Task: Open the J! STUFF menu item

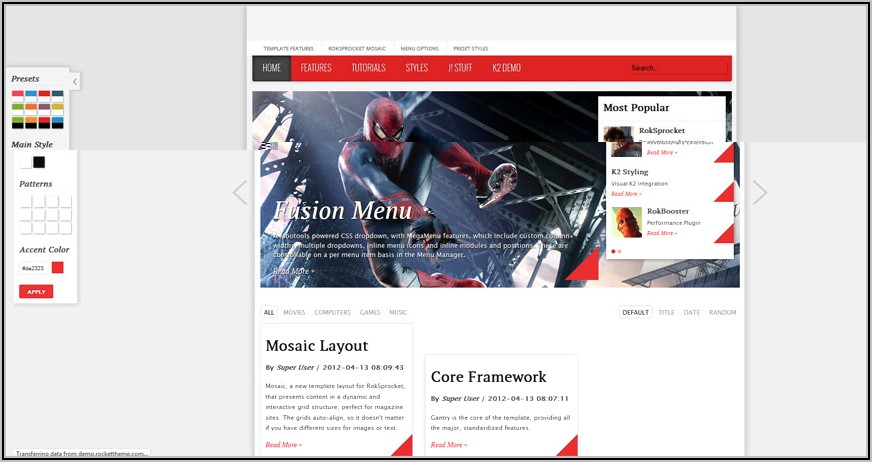Action: [460, 68]
